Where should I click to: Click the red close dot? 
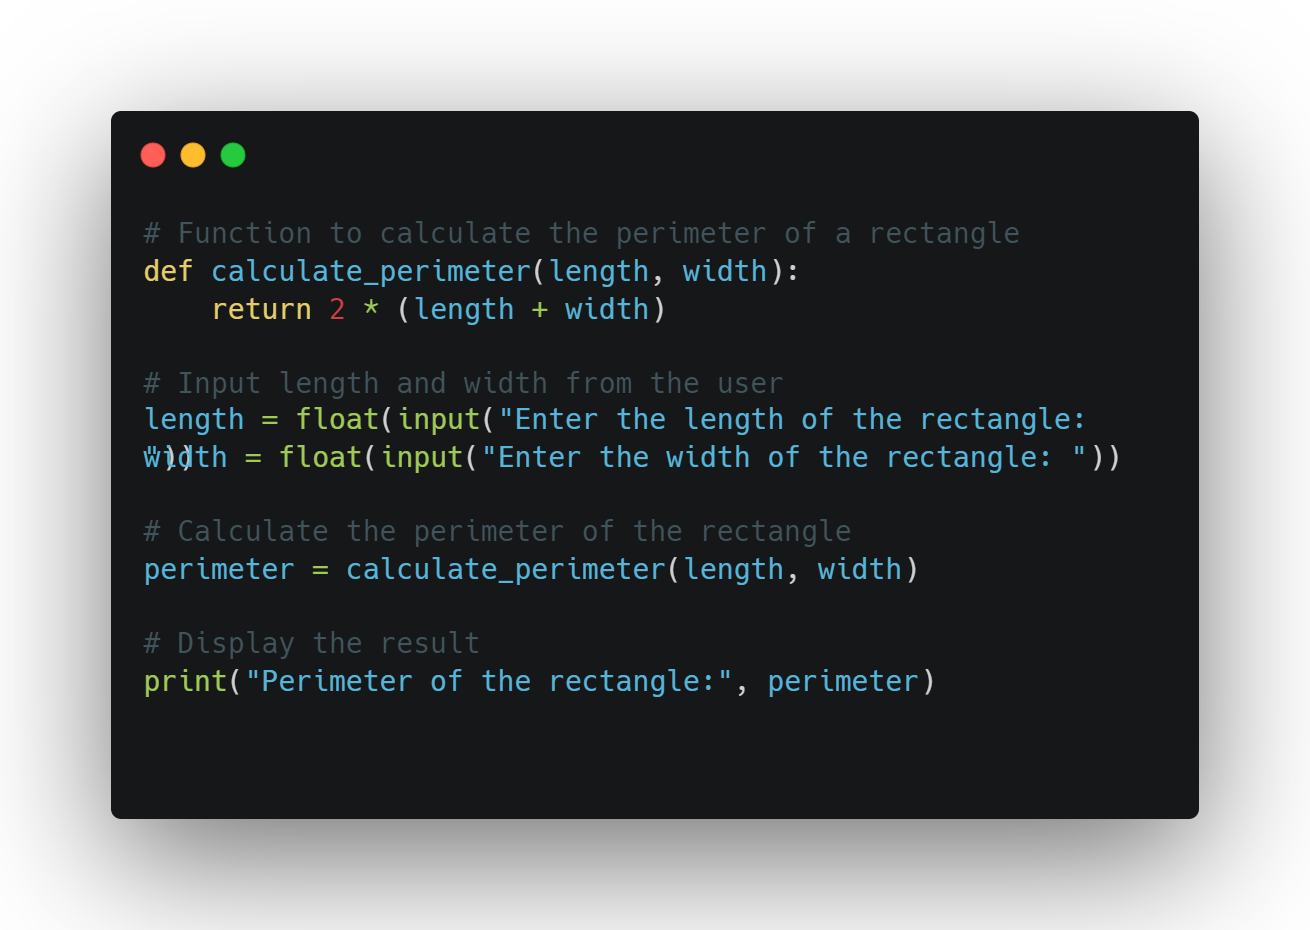click(x=153, y=155)
